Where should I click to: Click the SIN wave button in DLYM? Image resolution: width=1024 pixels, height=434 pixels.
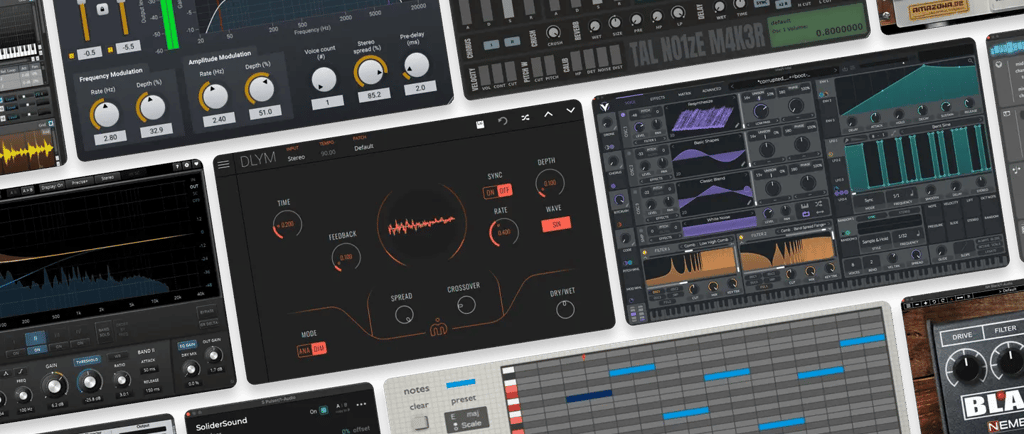pos(556,224)
